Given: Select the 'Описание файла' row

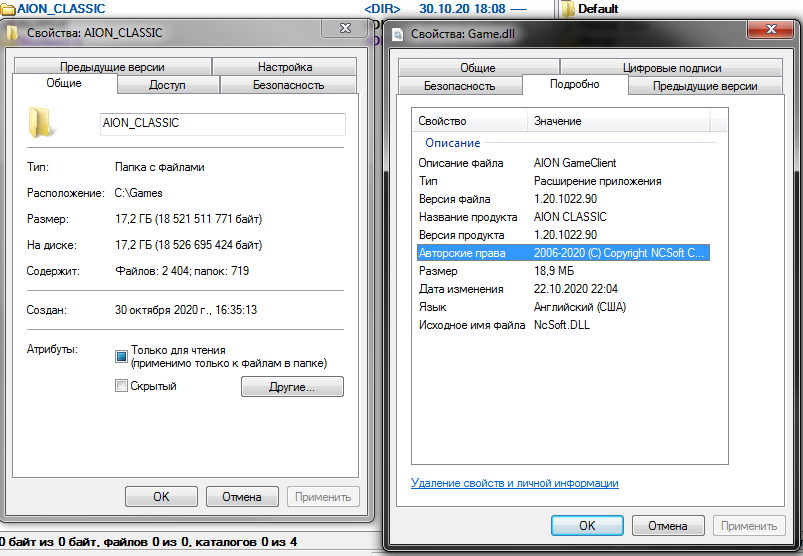Looking at the screenshot, I should tap(563, 163).
